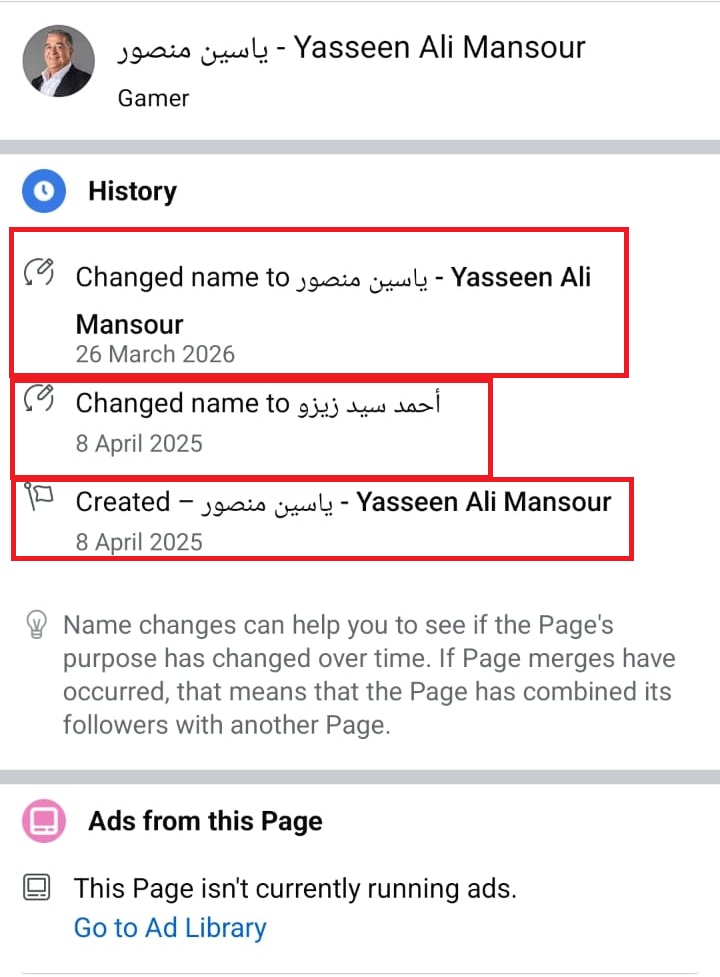Click the page profile photo

coord(57,61)
